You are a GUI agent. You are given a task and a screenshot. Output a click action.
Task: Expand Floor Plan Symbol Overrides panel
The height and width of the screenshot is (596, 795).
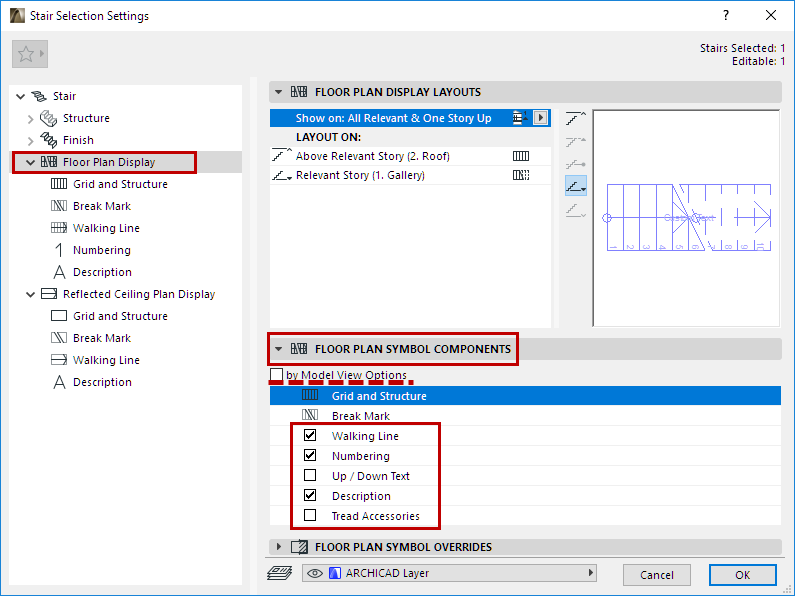pyautogui.click(x=278, y=547)
